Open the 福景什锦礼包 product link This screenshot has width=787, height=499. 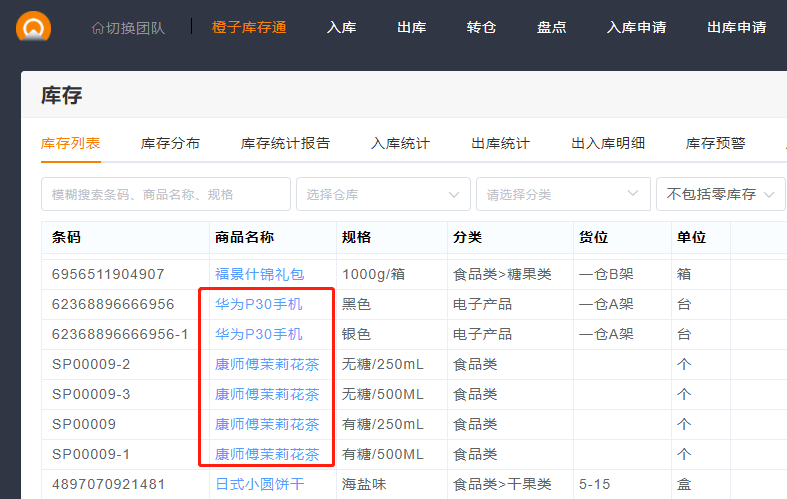(259, 274)
